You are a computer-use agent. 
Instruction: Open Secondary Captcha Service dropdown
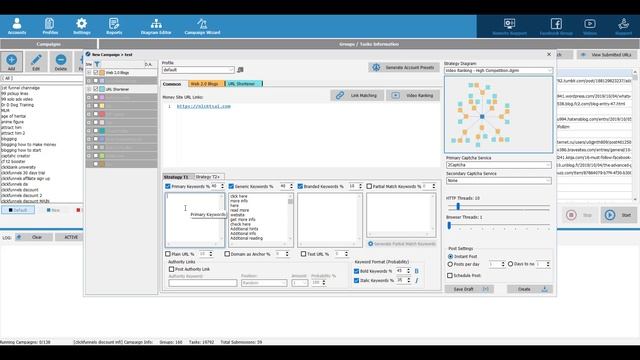498,180
